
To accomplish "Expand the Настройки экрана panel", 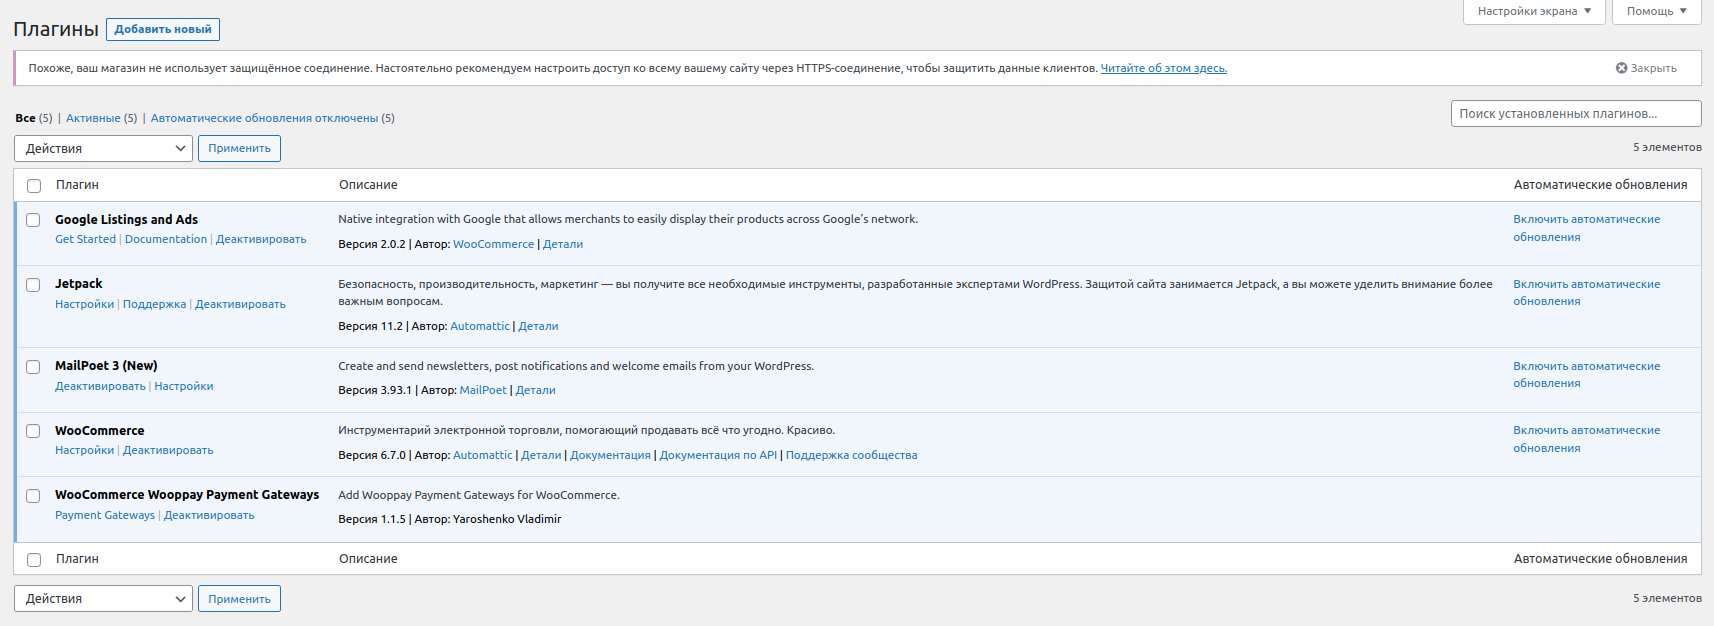I will 1534,11.
